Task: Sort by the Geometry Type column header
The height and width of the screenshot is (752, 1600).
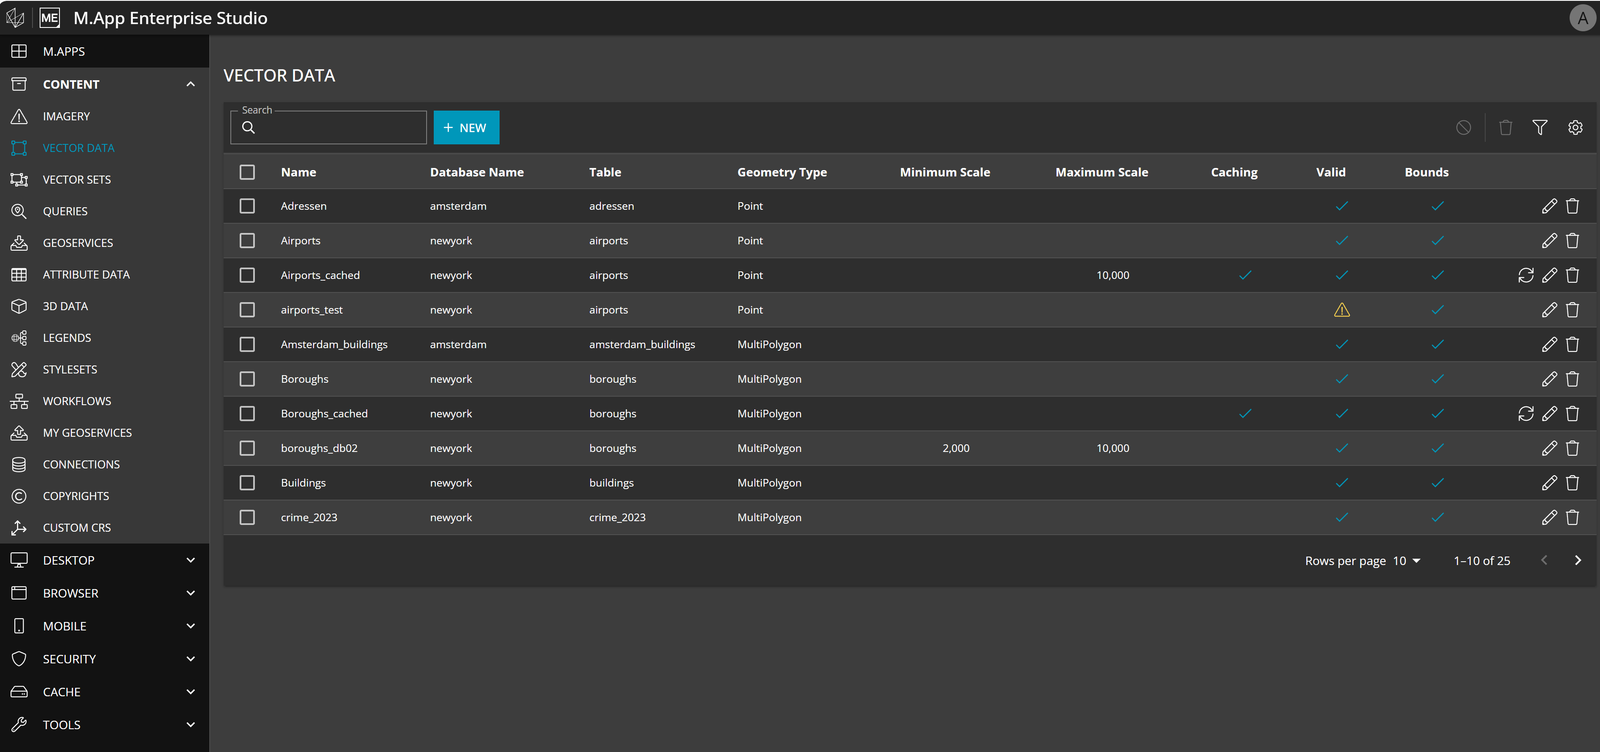Action: tap(782, 172)
